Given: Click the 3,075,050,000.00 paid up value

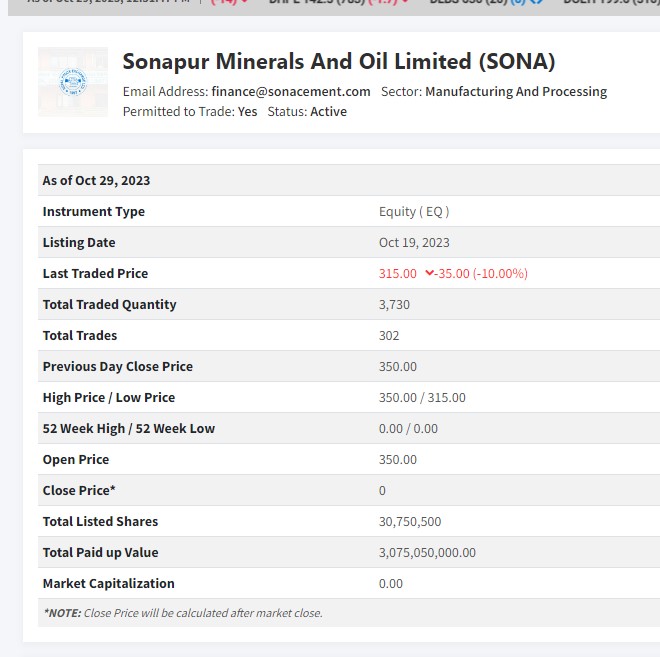Looking at the screenshot, I should pyautogui.click(x=427, y=552).
